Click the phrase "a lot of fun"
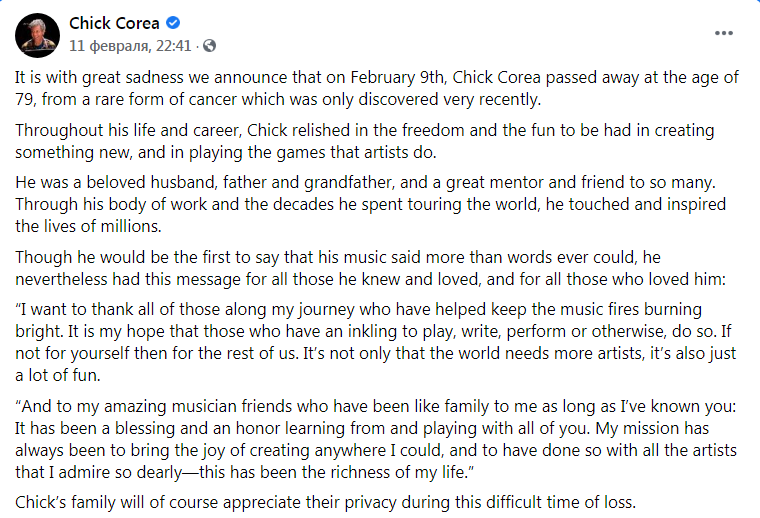The width and height of the screenshot is (760, 518). point(65,375)
